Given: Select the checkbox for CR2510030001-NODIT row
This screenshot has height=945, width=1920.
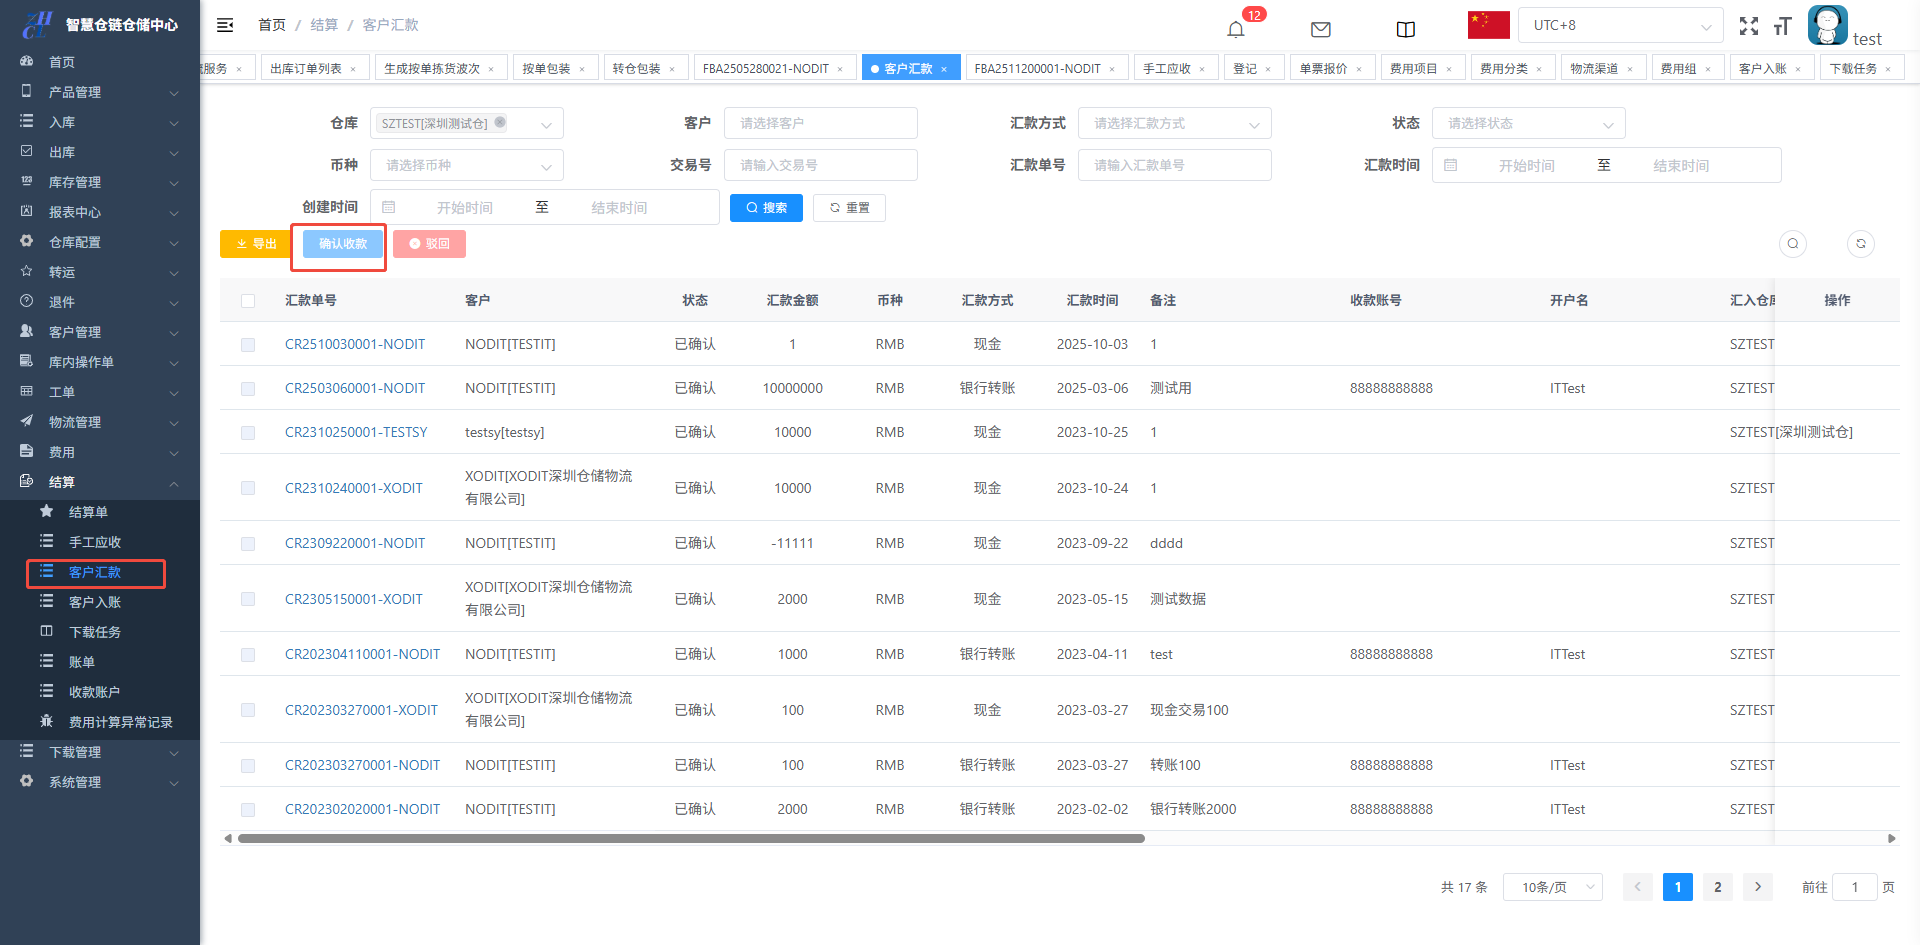Looking at the screenshot, I should [x=248, y=345].
